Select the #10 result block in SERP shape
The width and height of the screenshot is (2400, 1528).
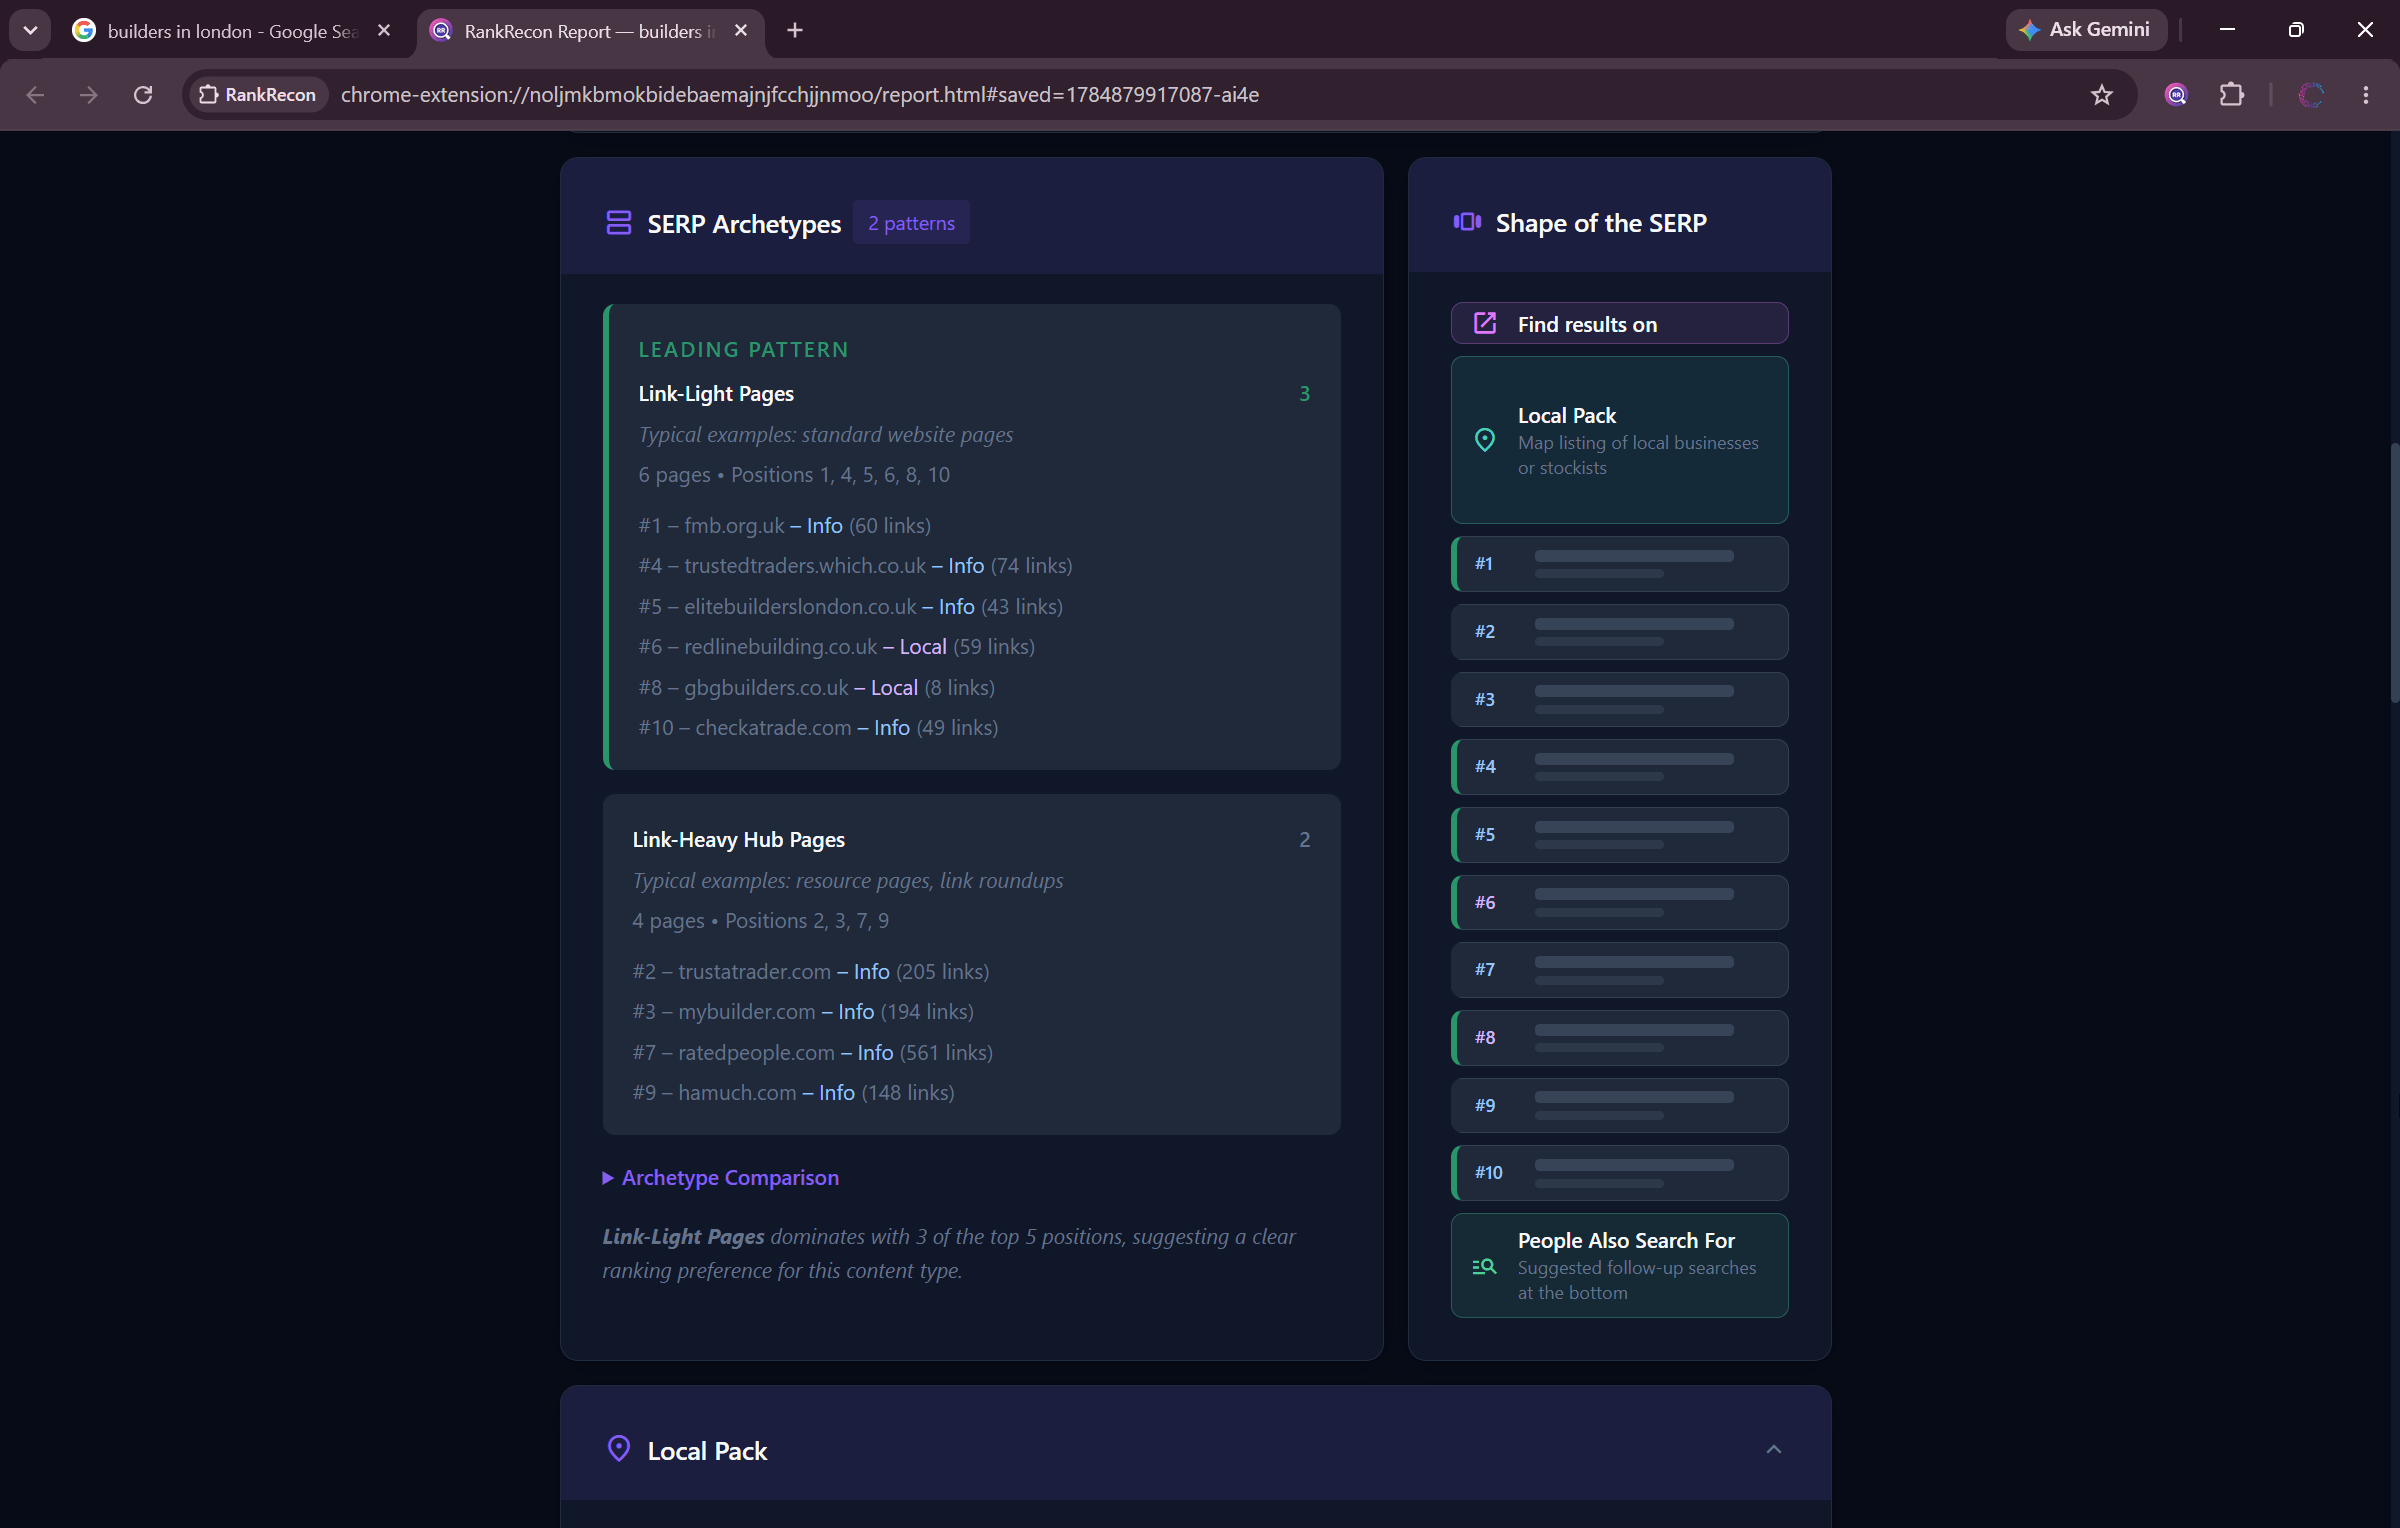point(1619,1173)
